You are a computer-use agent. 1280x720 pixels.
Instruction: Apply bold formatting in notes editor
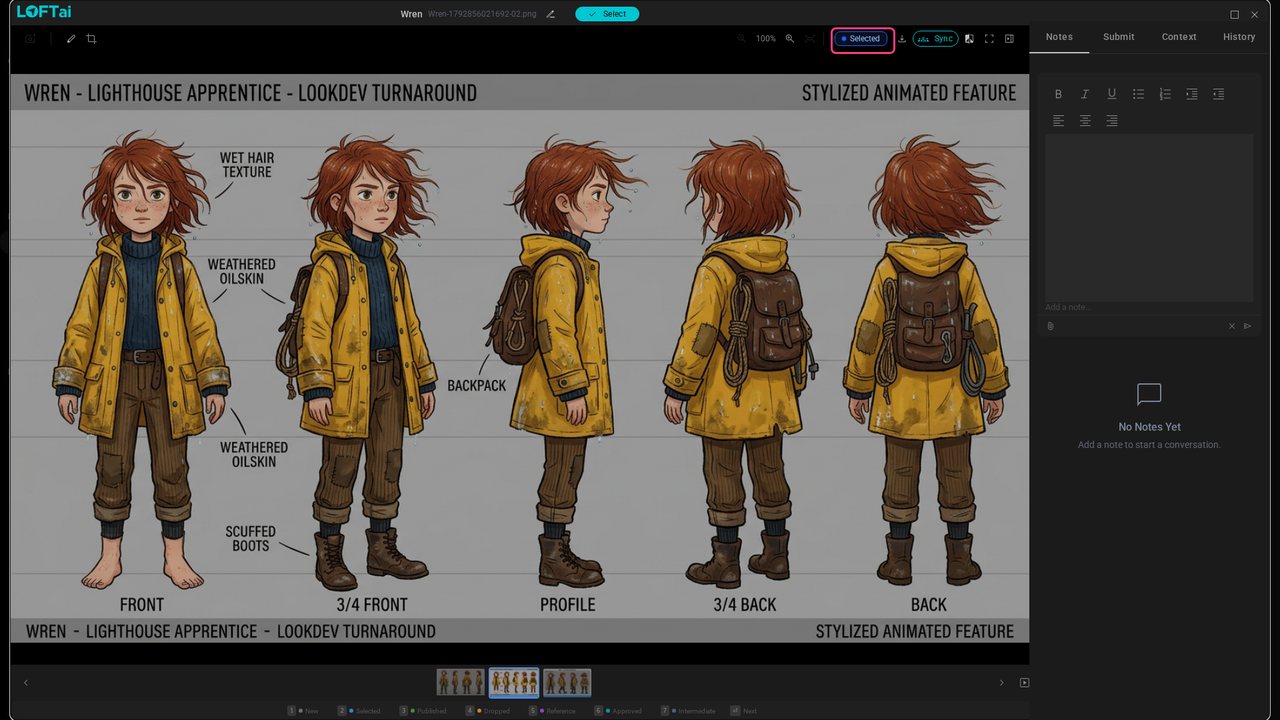coord(1058,94)
